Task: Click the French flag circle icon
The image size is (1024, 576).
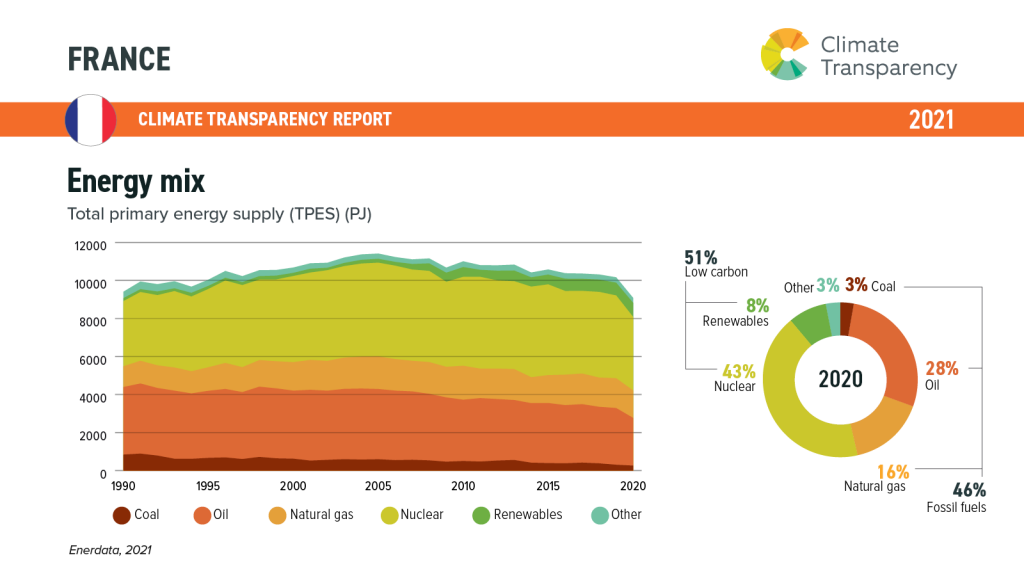Action: coord(91,120)
